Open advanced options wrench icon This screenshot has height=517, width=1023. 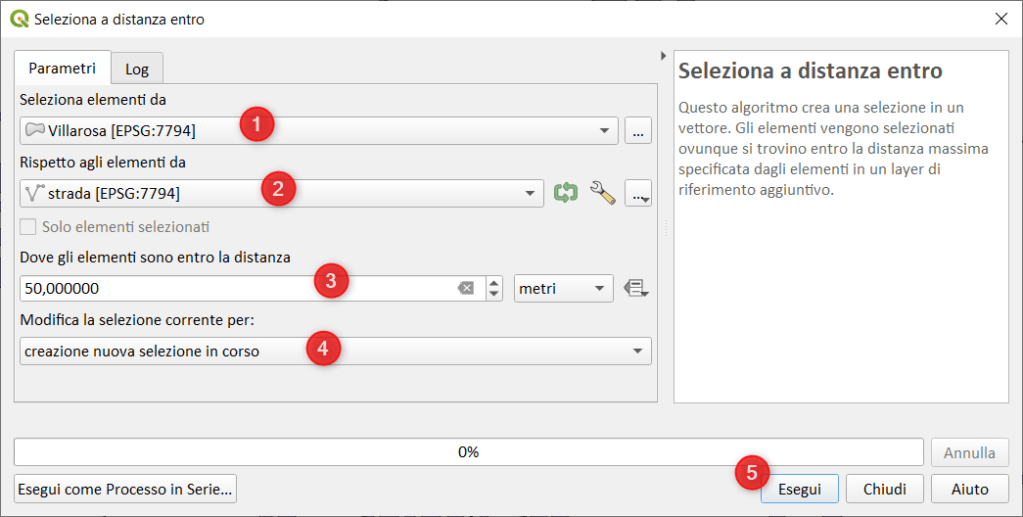602,193
